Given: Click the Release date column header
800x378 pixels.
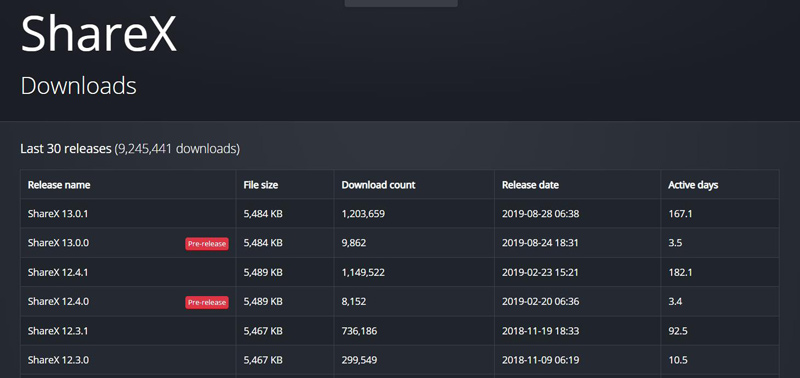Looking at the screenshot, I should (x=530, y=185).
